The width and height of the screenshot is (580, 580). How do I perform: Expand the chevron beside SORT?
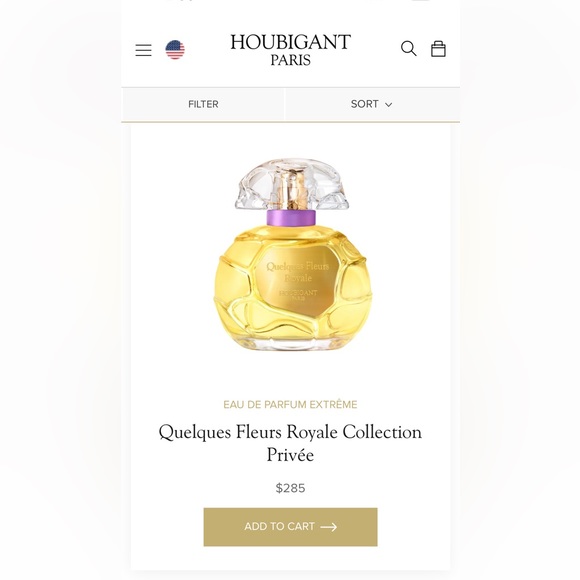click(x=388, y=105)
